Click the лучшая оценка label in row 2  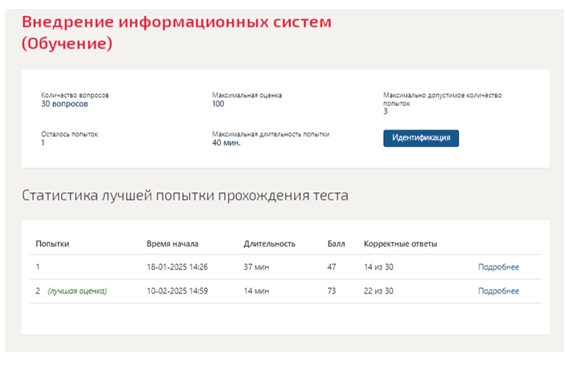77,291
